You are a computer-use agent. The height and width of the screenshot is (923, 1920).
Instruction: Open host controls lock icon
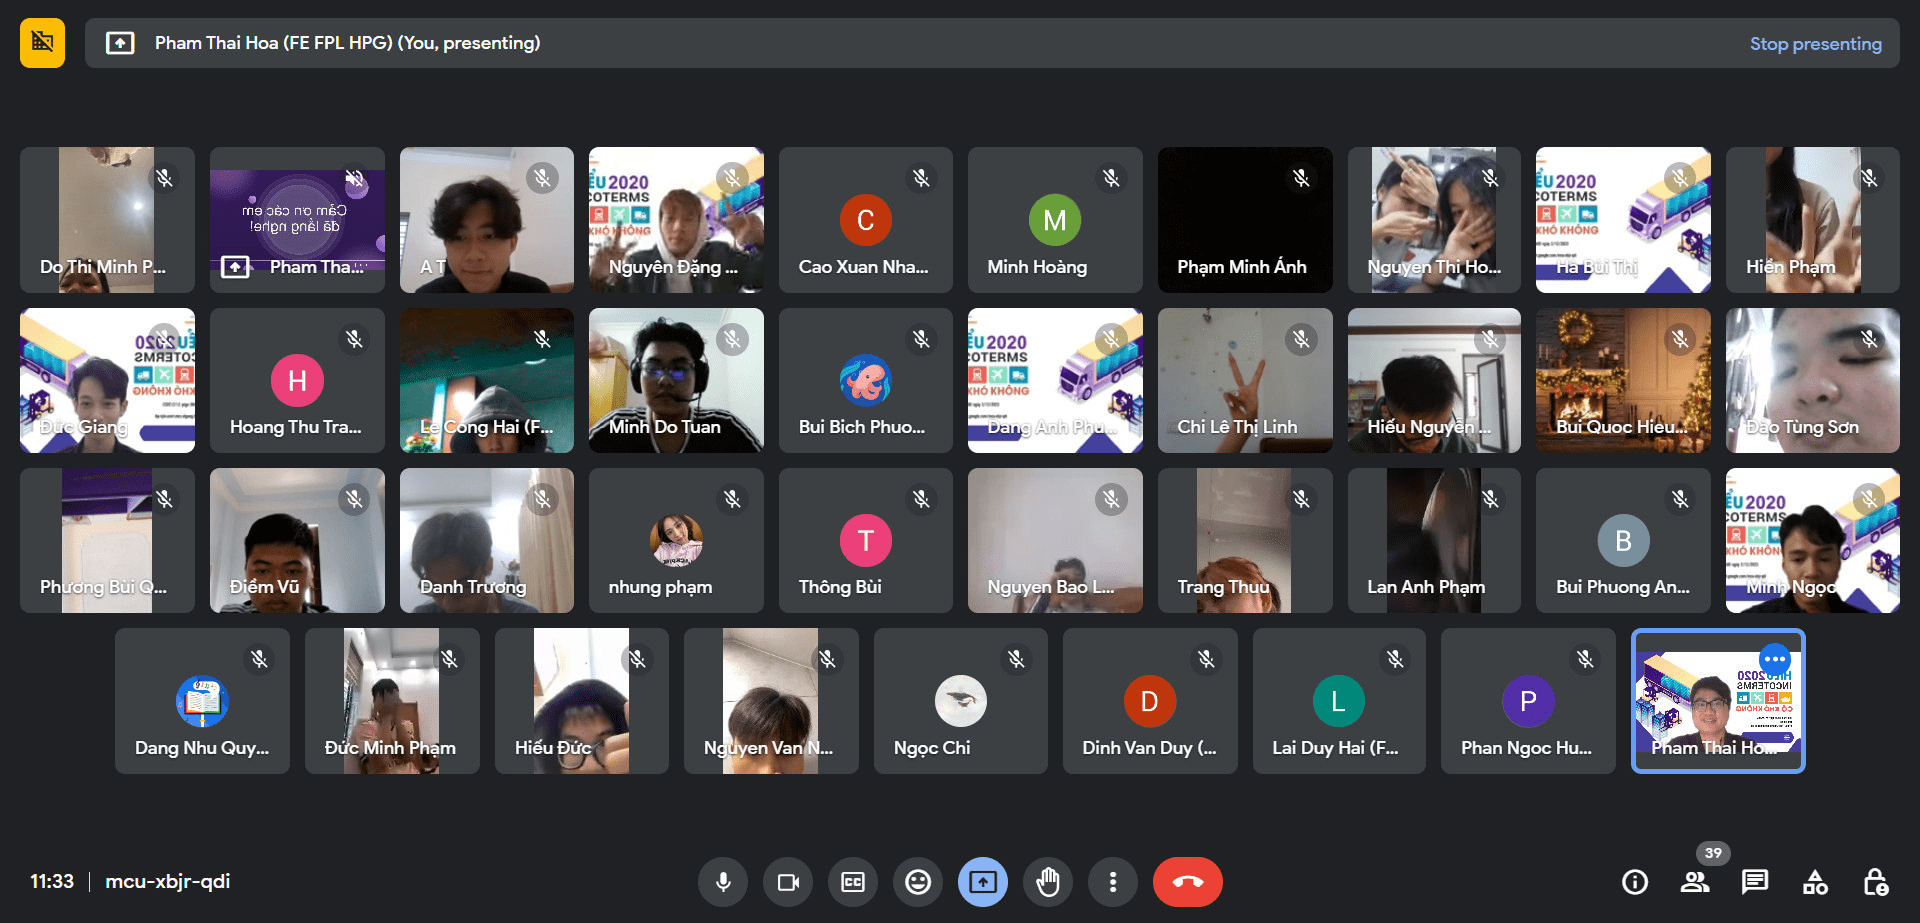(1875, 882)
